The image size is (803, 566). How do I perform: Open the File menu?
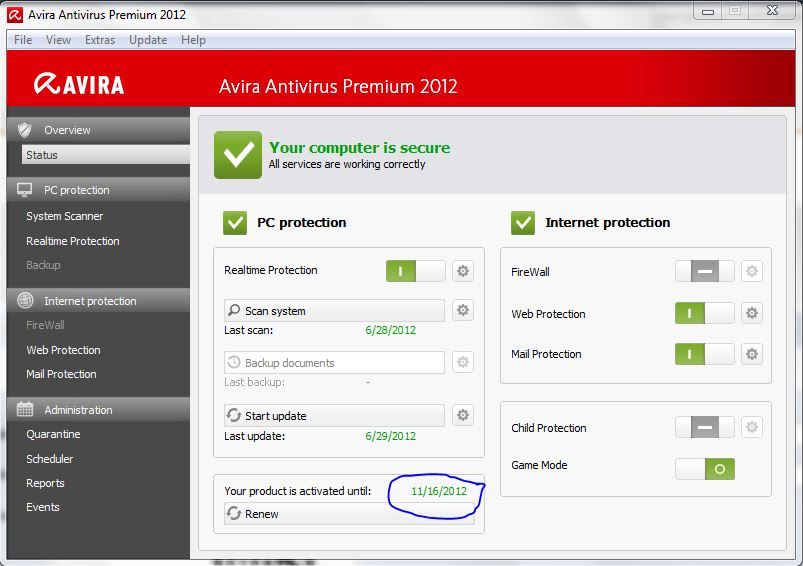pos(23,40)
